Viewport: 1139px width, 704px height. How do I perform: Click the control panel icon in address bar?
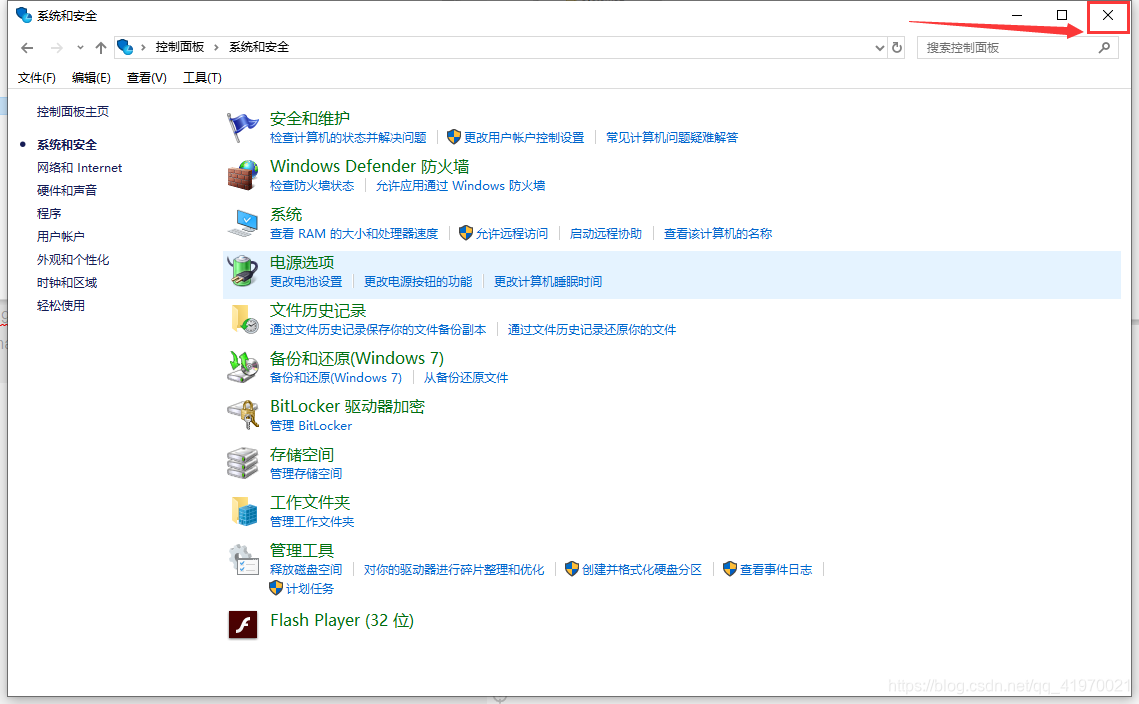125,46
